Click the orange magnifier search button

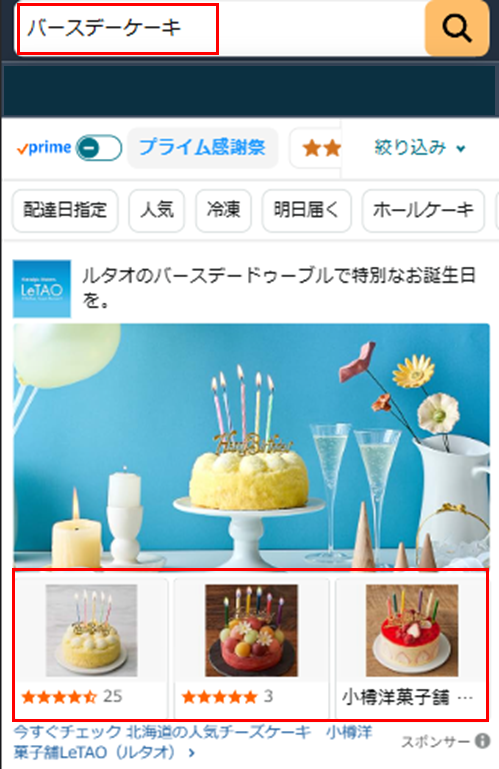coord(457,28)
